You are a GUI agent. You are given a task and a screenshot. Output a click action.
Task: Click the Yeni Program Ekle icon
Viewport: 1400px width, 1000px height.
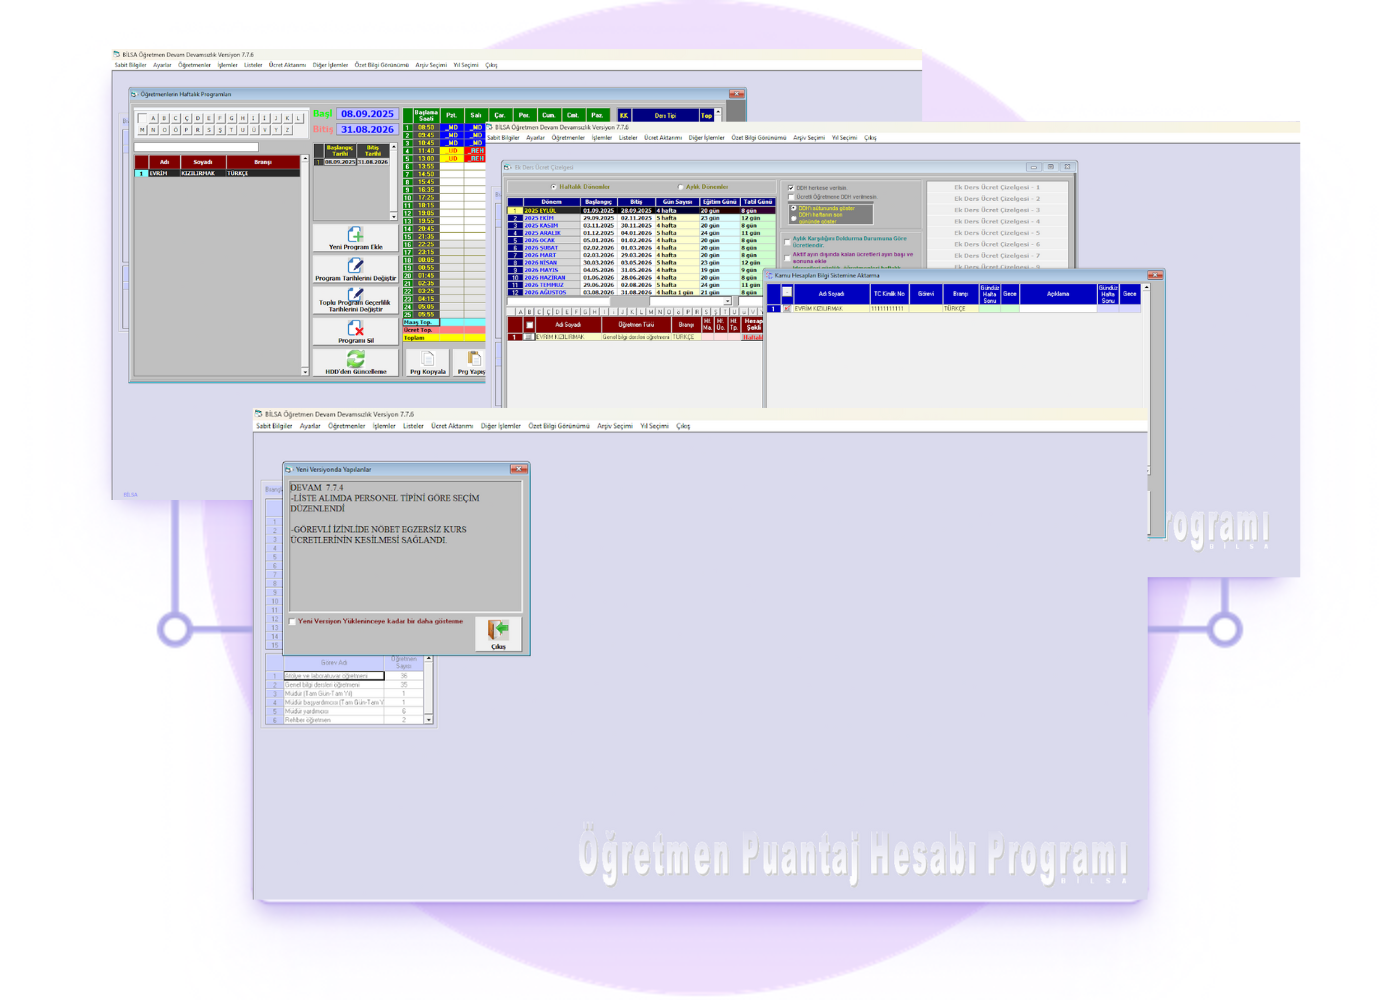[x=355, y=235]
